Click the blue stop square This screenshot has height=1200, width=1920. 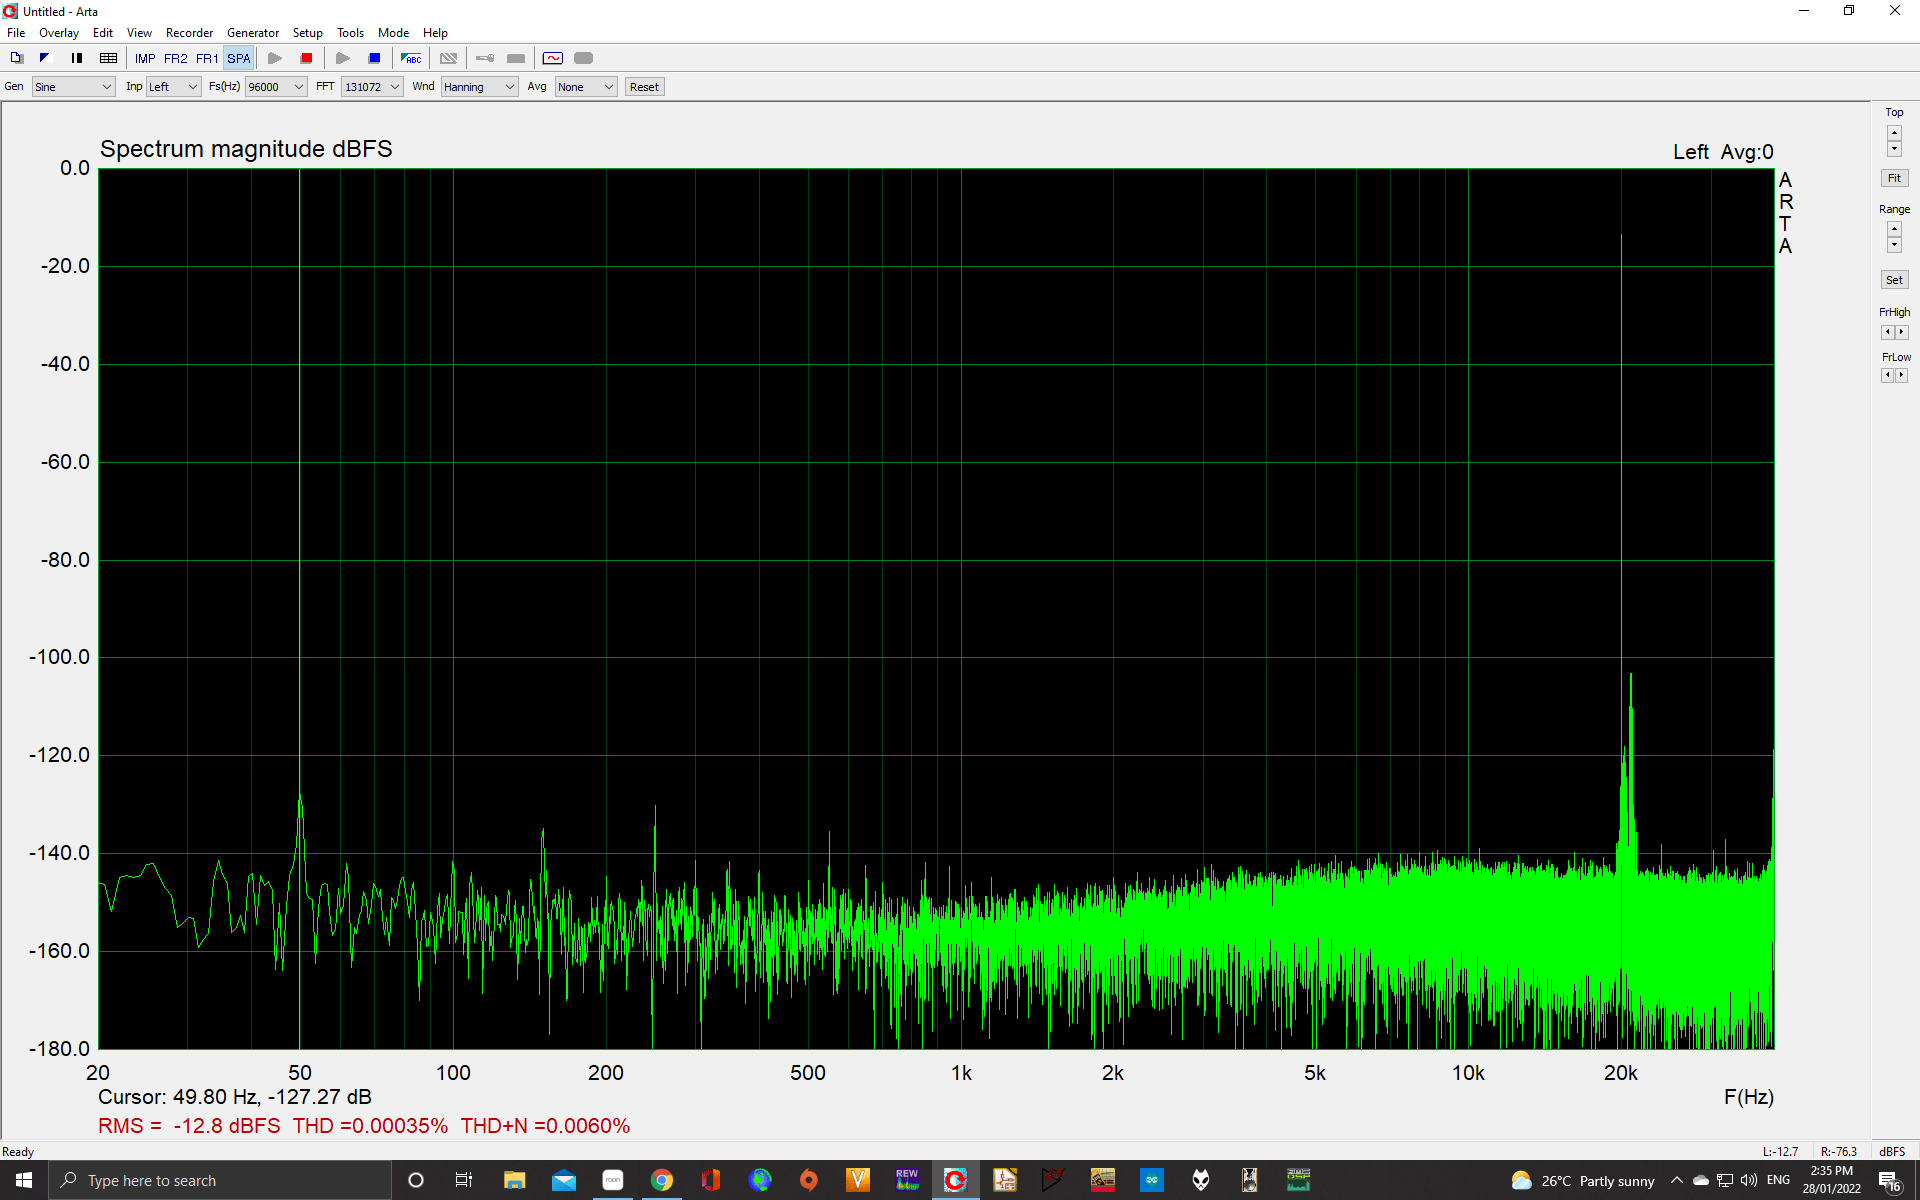375,58
